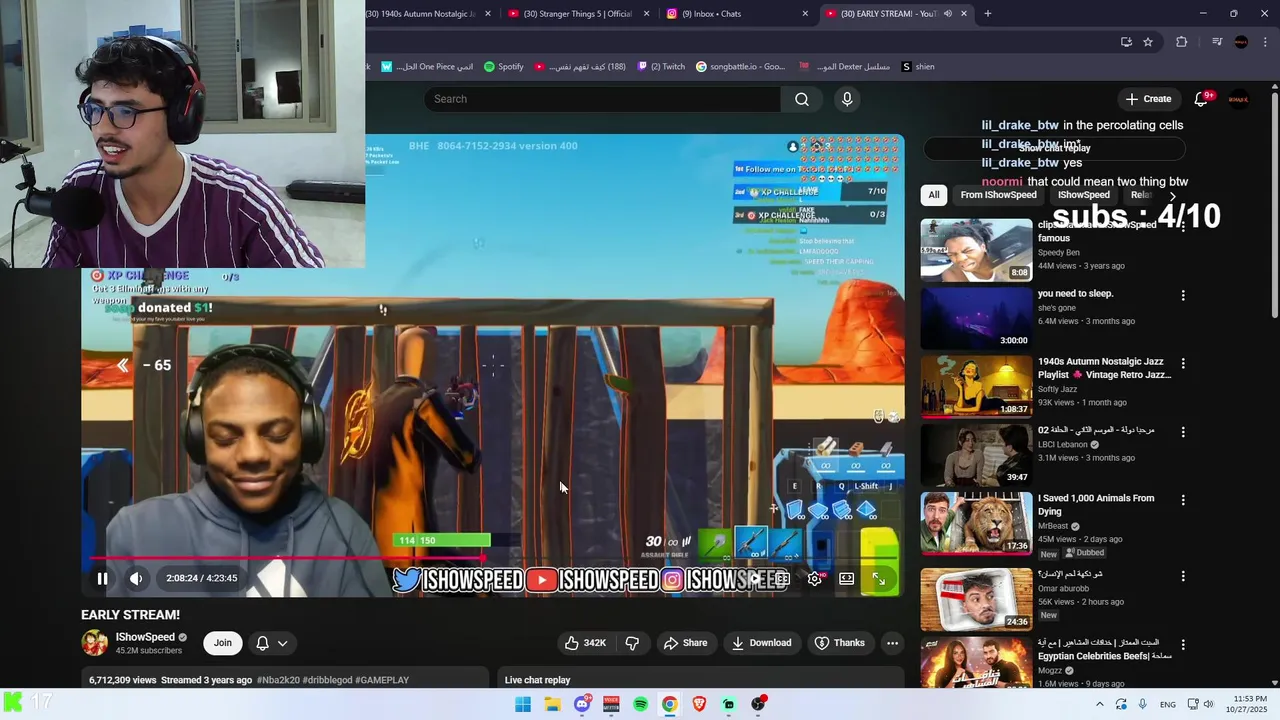
Task: Select the All filter chip
Action: click(933, 195)
